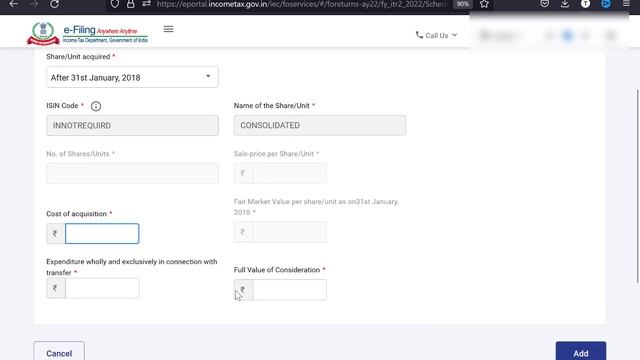The image size is (640, 360).
Task: Click the Add button
Action: 581,352
